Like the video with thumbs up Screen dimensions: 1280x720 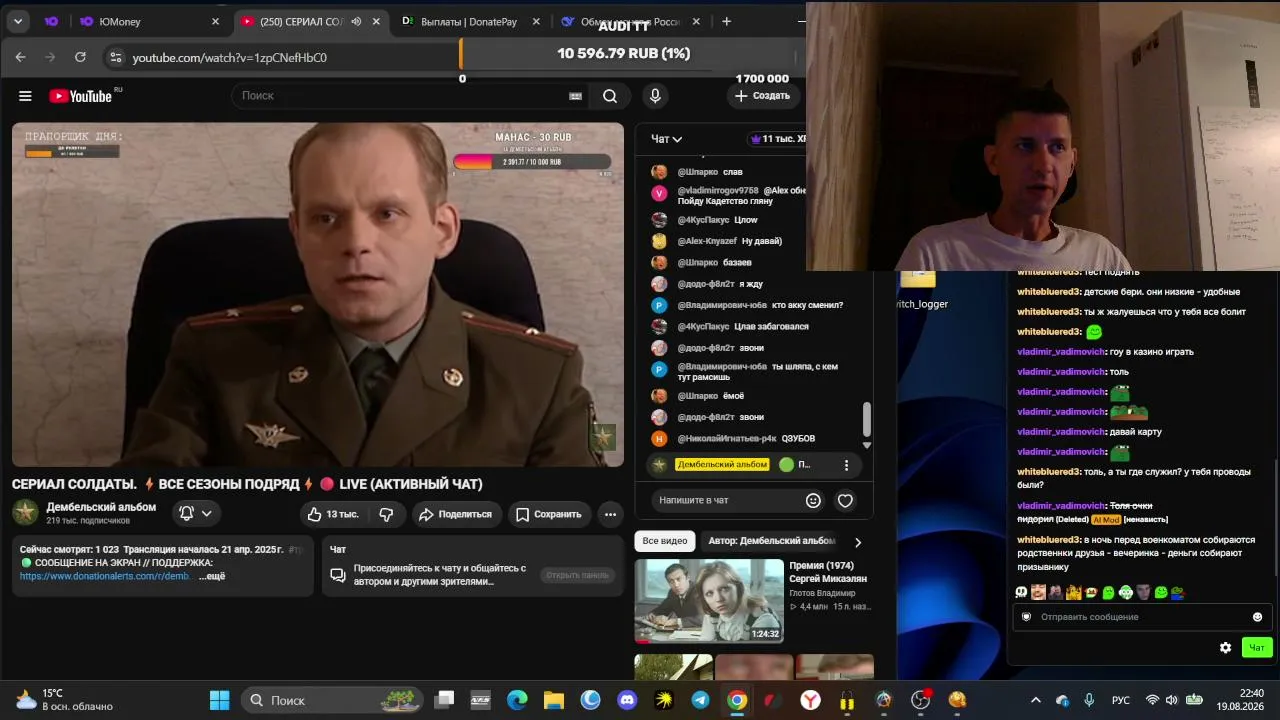click(333, 514)
